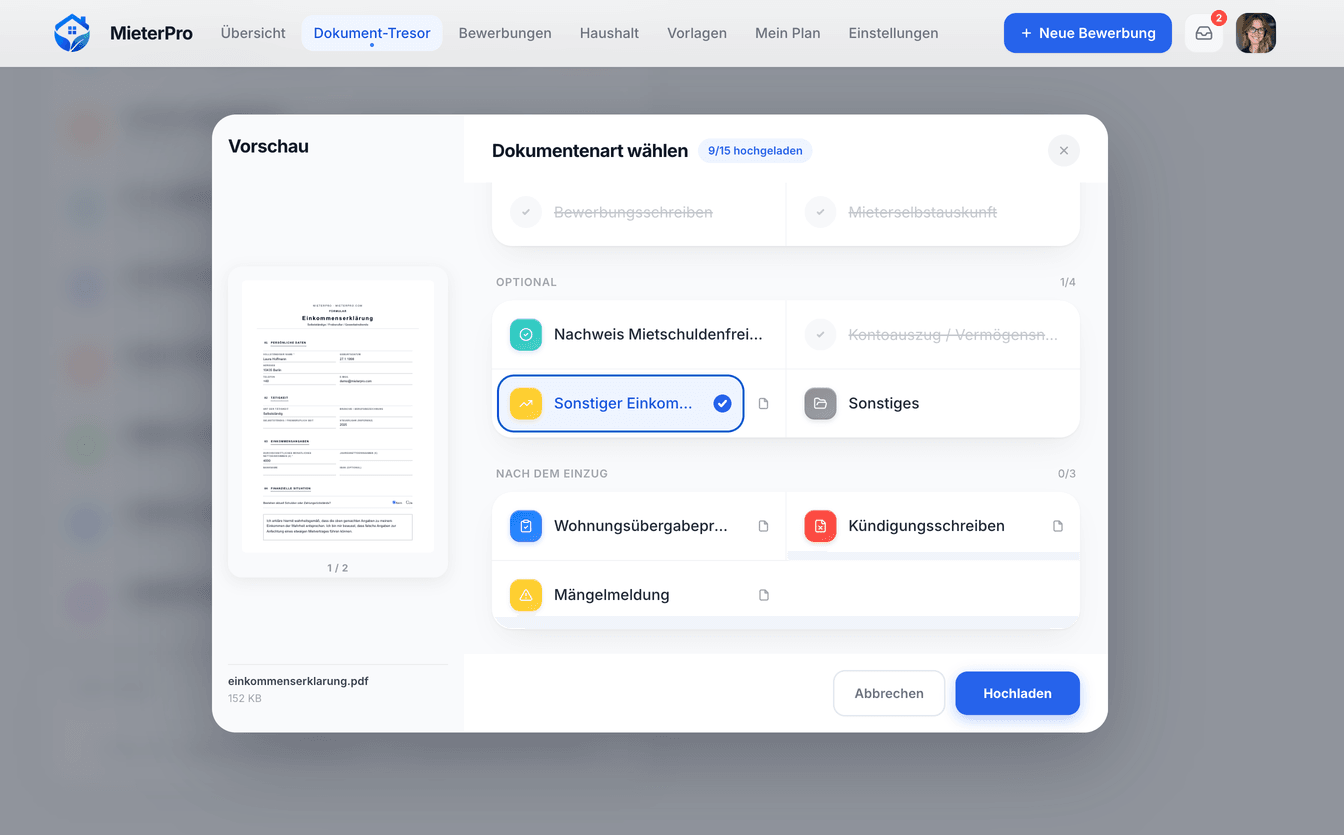Click the user profile avatar
Image resolution: width=1344 pixels, height=835 pixels.
(x=1256, y=33)
